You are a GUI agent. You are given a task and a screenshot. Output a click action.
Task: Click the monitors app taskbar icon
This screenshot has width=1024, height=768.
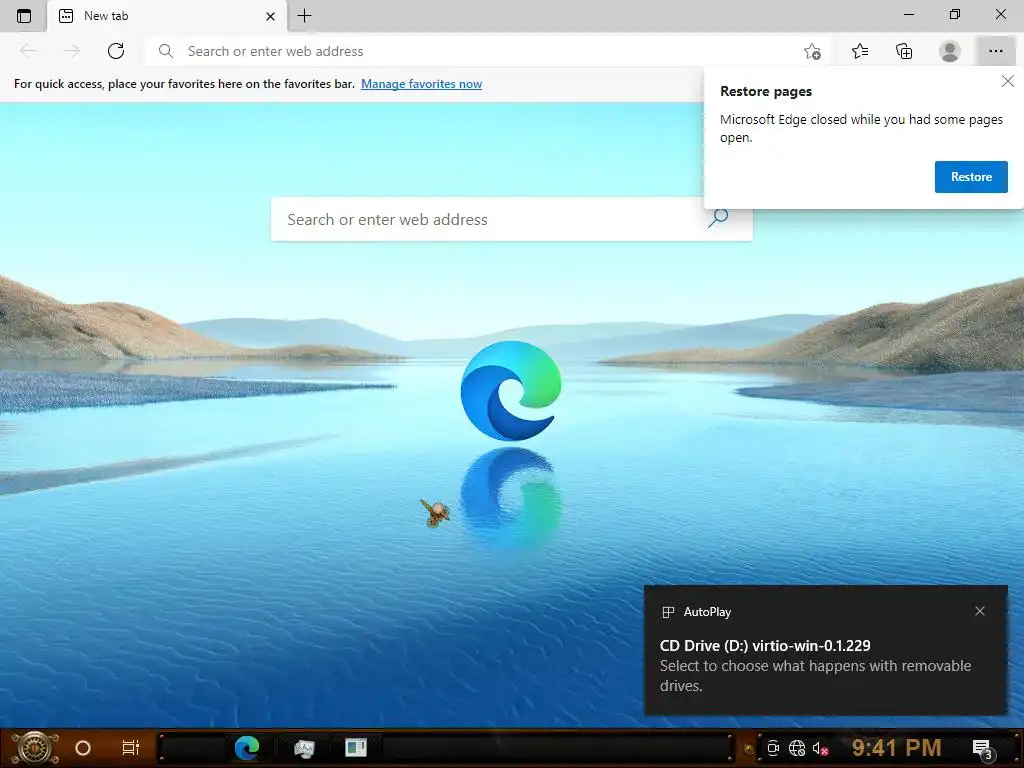pos(304,748)
